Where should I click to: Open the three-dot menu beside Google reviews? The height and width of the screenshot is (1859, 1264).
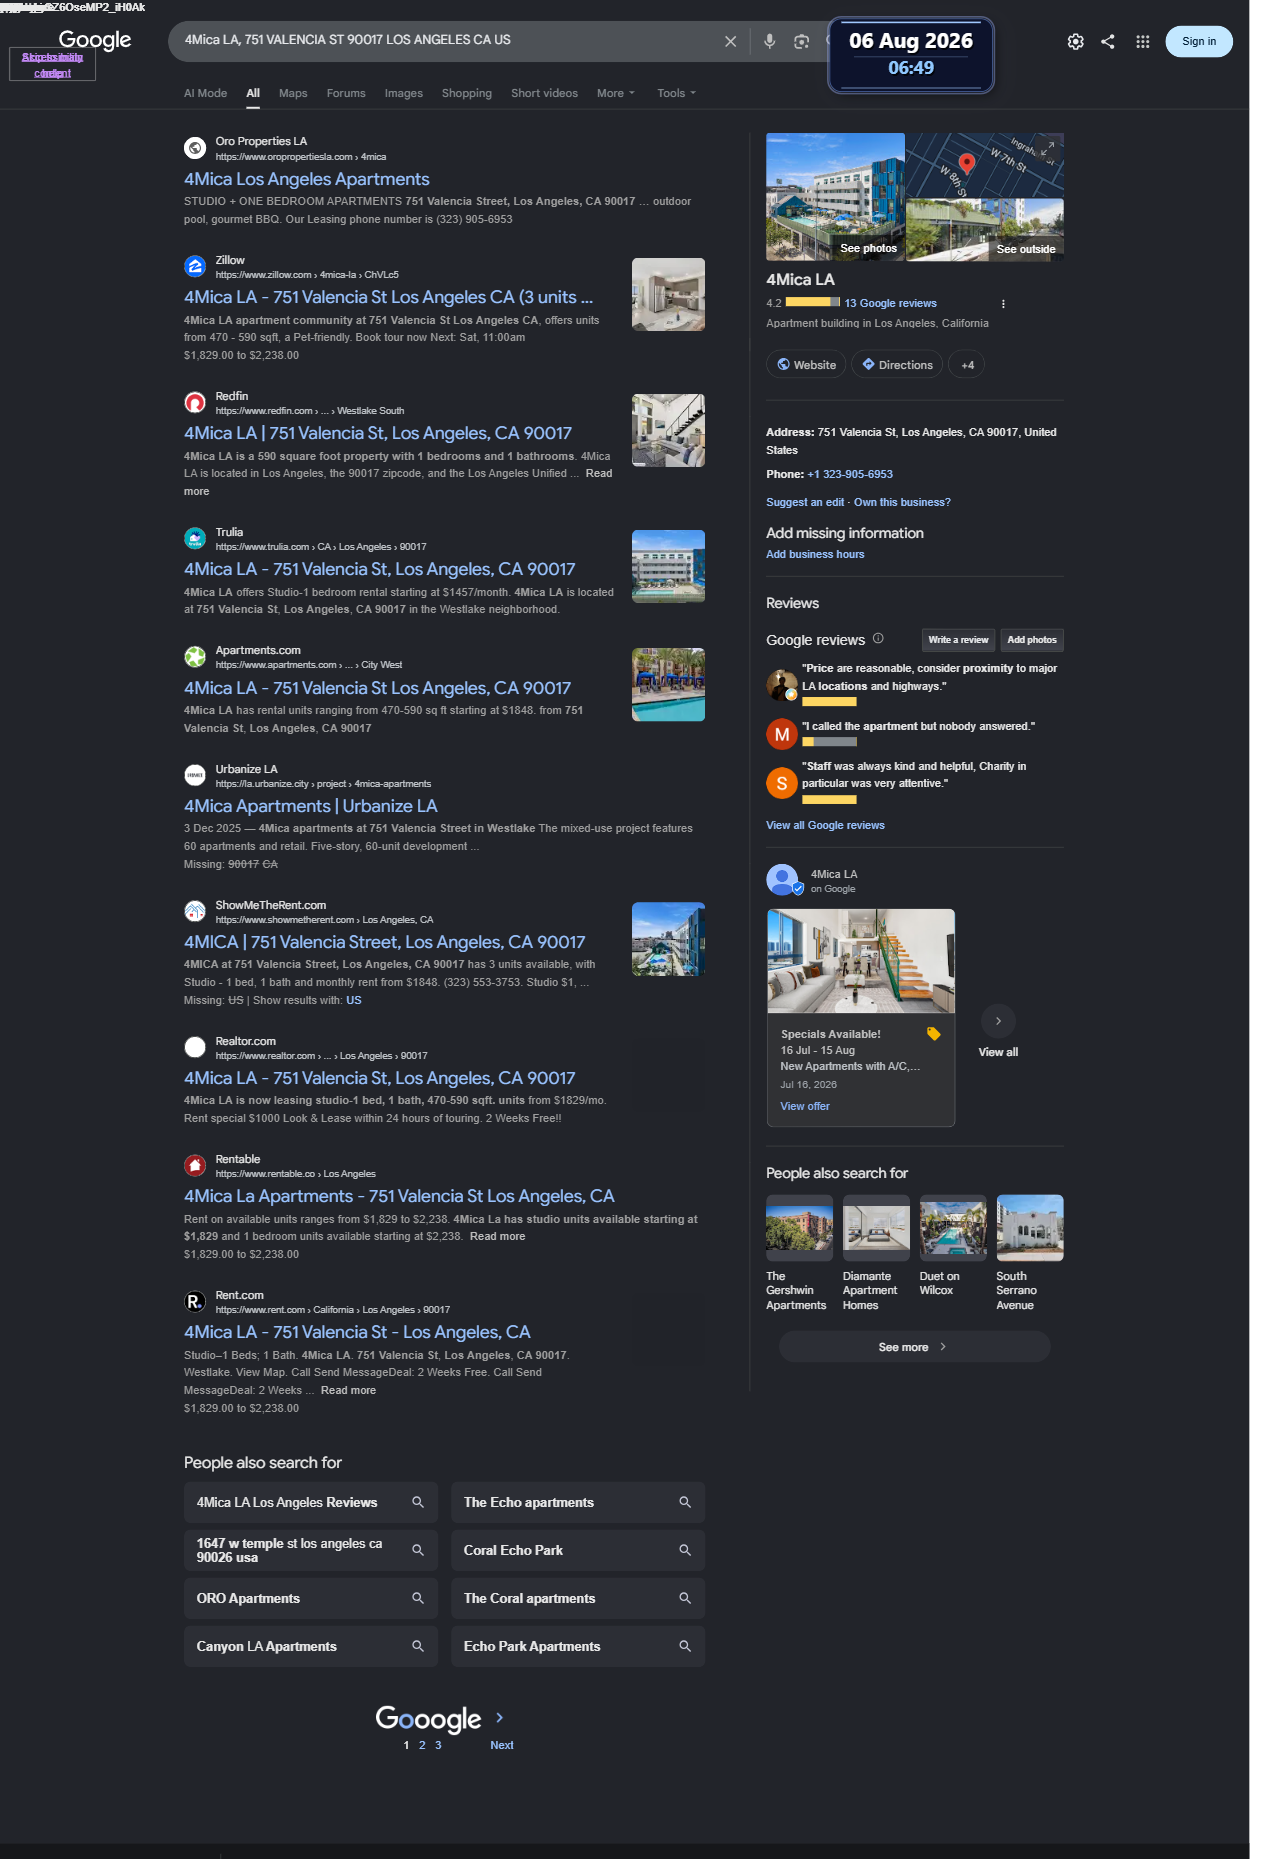coord(1003,304)
